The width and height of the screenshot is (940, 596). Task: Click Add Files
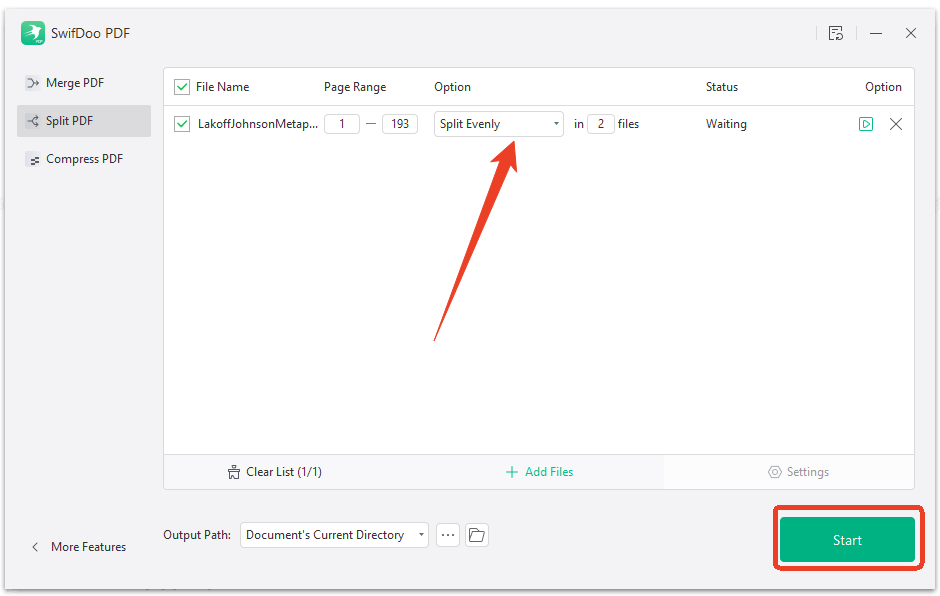pyautogui.click(x=539, y=472)
